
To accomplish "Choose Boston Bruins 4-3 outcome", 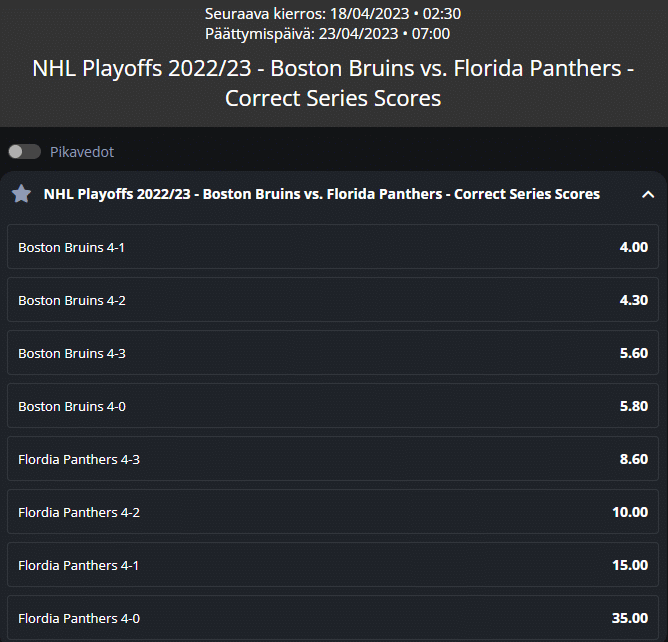I will tap(333, 353).
